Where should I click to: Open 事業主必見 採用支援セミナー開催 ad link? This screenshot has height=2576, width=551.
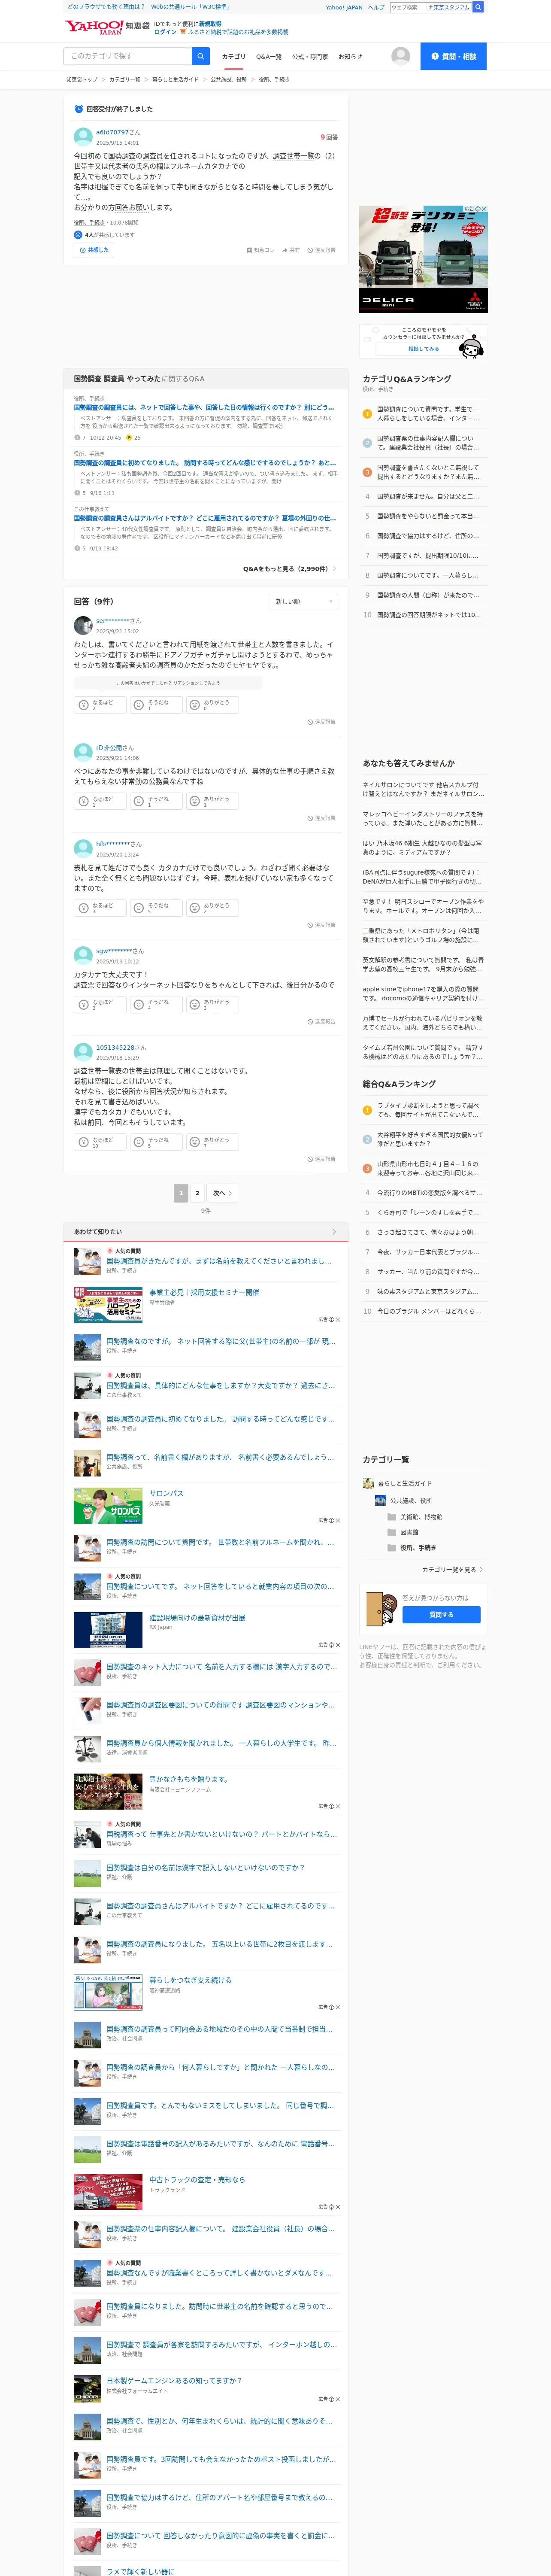click(x=204, y=1293)
